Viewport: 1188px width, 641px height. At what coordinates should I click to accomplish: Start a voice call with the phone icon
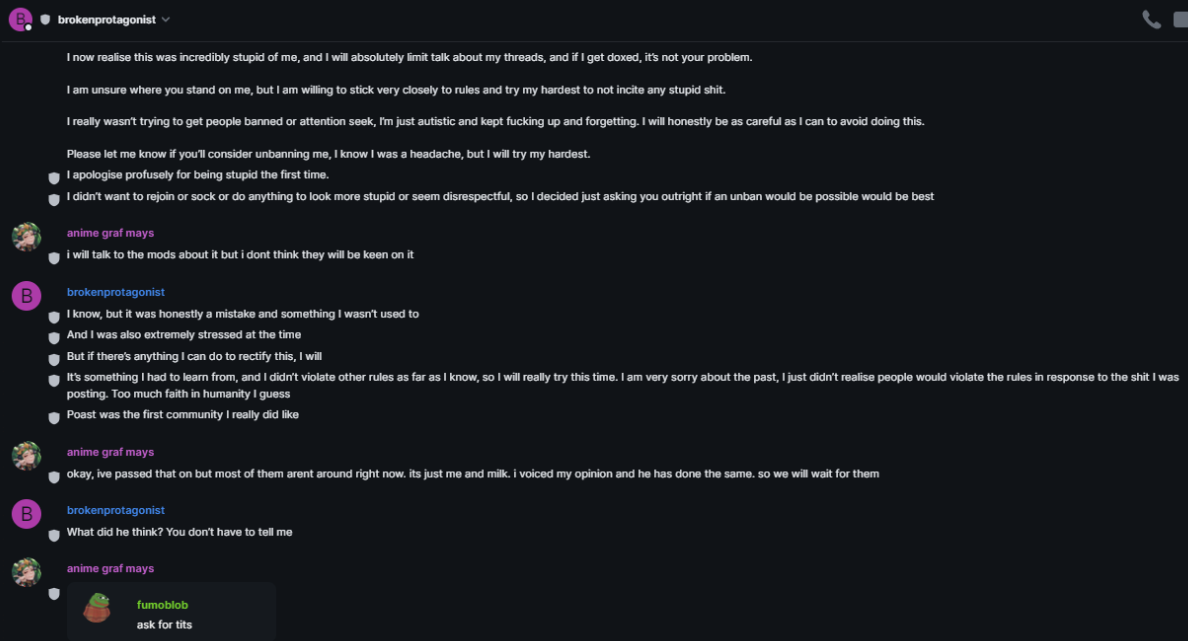[x=1151, y=19]
